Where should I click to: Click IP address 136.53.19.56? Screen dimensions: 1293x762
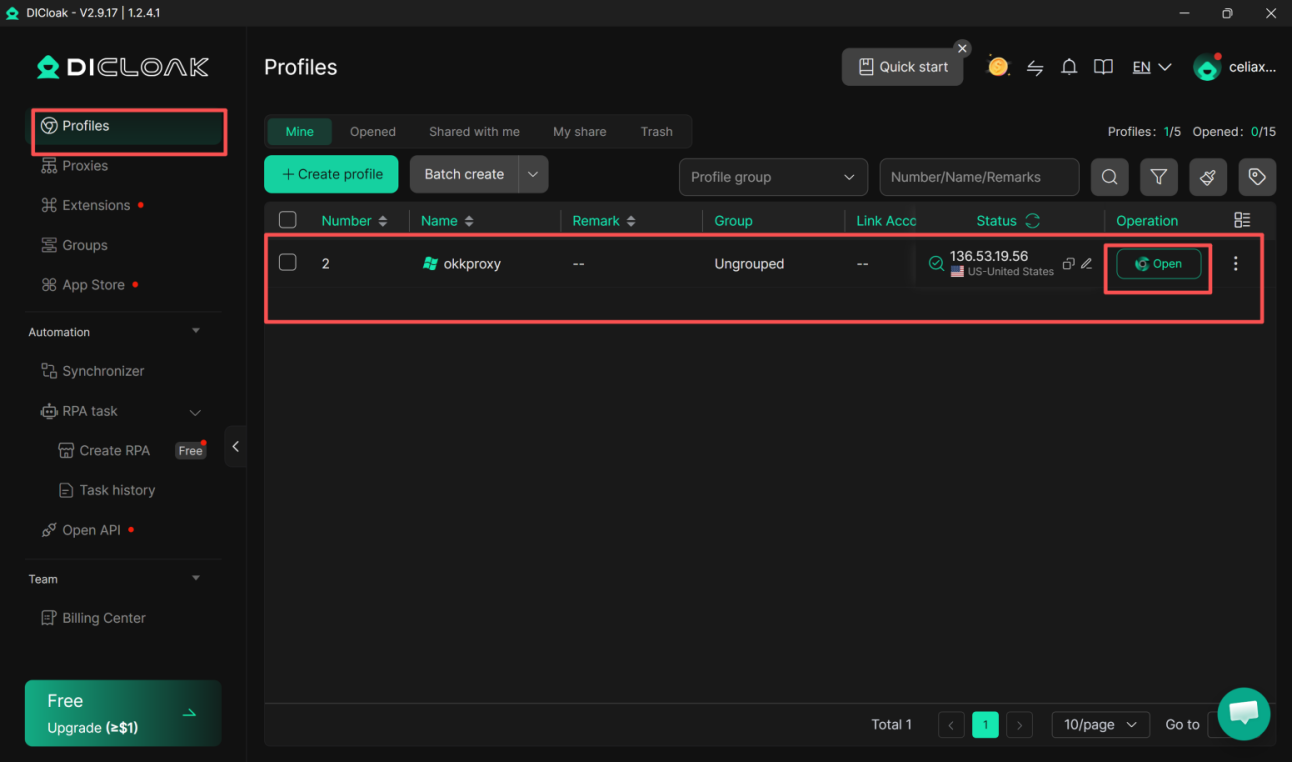coord(989,256)
